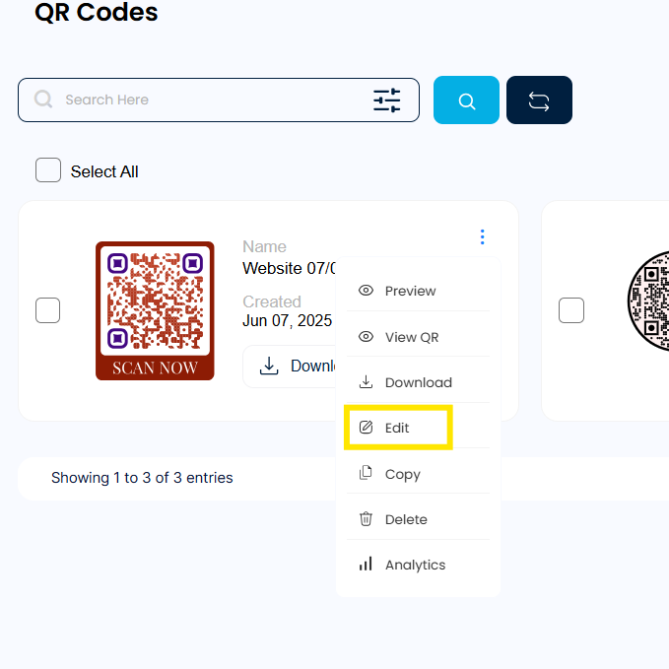This screenshot has width=669, height=669.
Task: Check the Website QR code card checkbox
Action: click(48, 311)
